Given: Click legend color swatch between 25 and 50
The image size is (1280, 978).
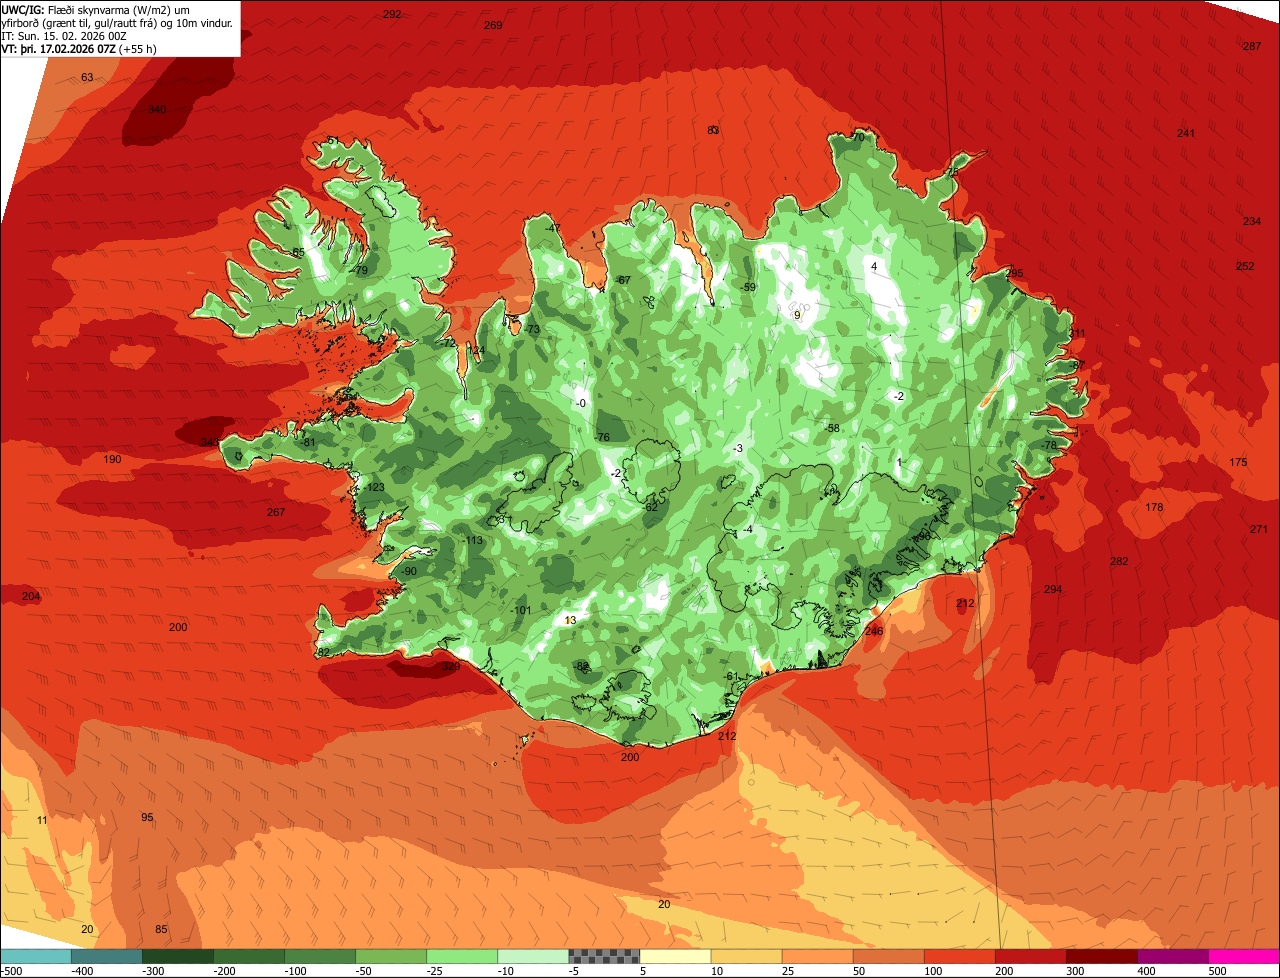Looking at the screenshot, I should 817,956.
